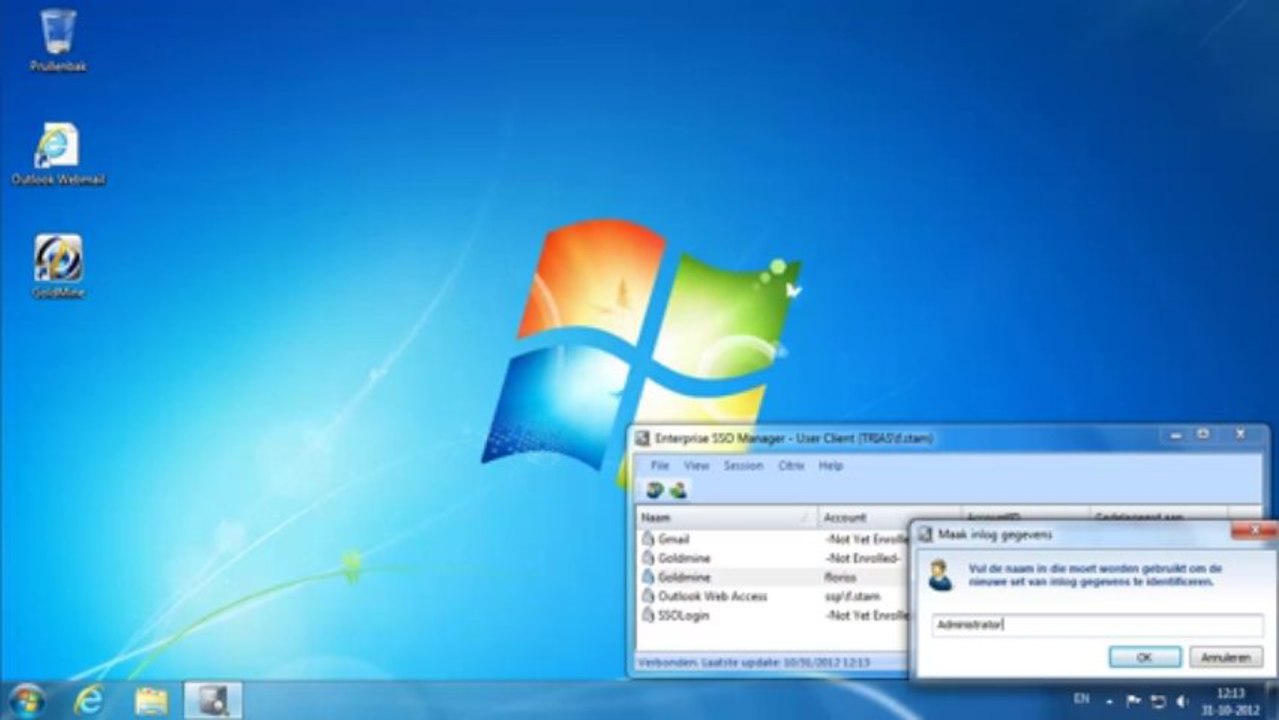Click the Windows Start button

point(25,700)
